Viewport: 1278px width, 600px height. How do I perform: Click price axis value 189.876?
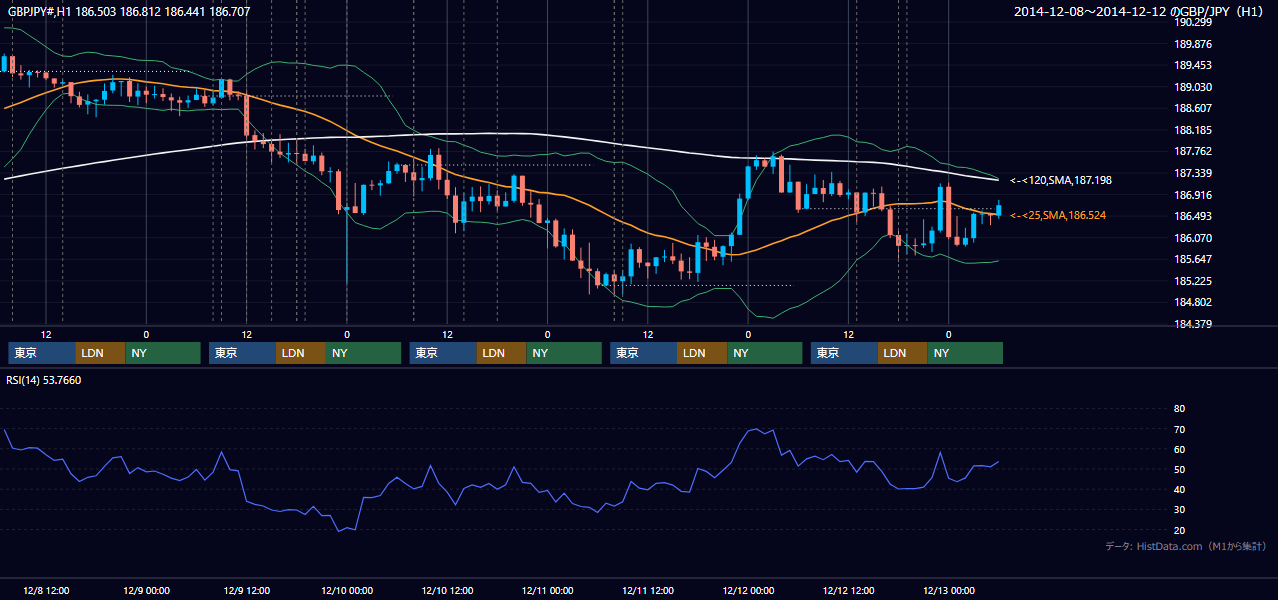coord(1194,44)
